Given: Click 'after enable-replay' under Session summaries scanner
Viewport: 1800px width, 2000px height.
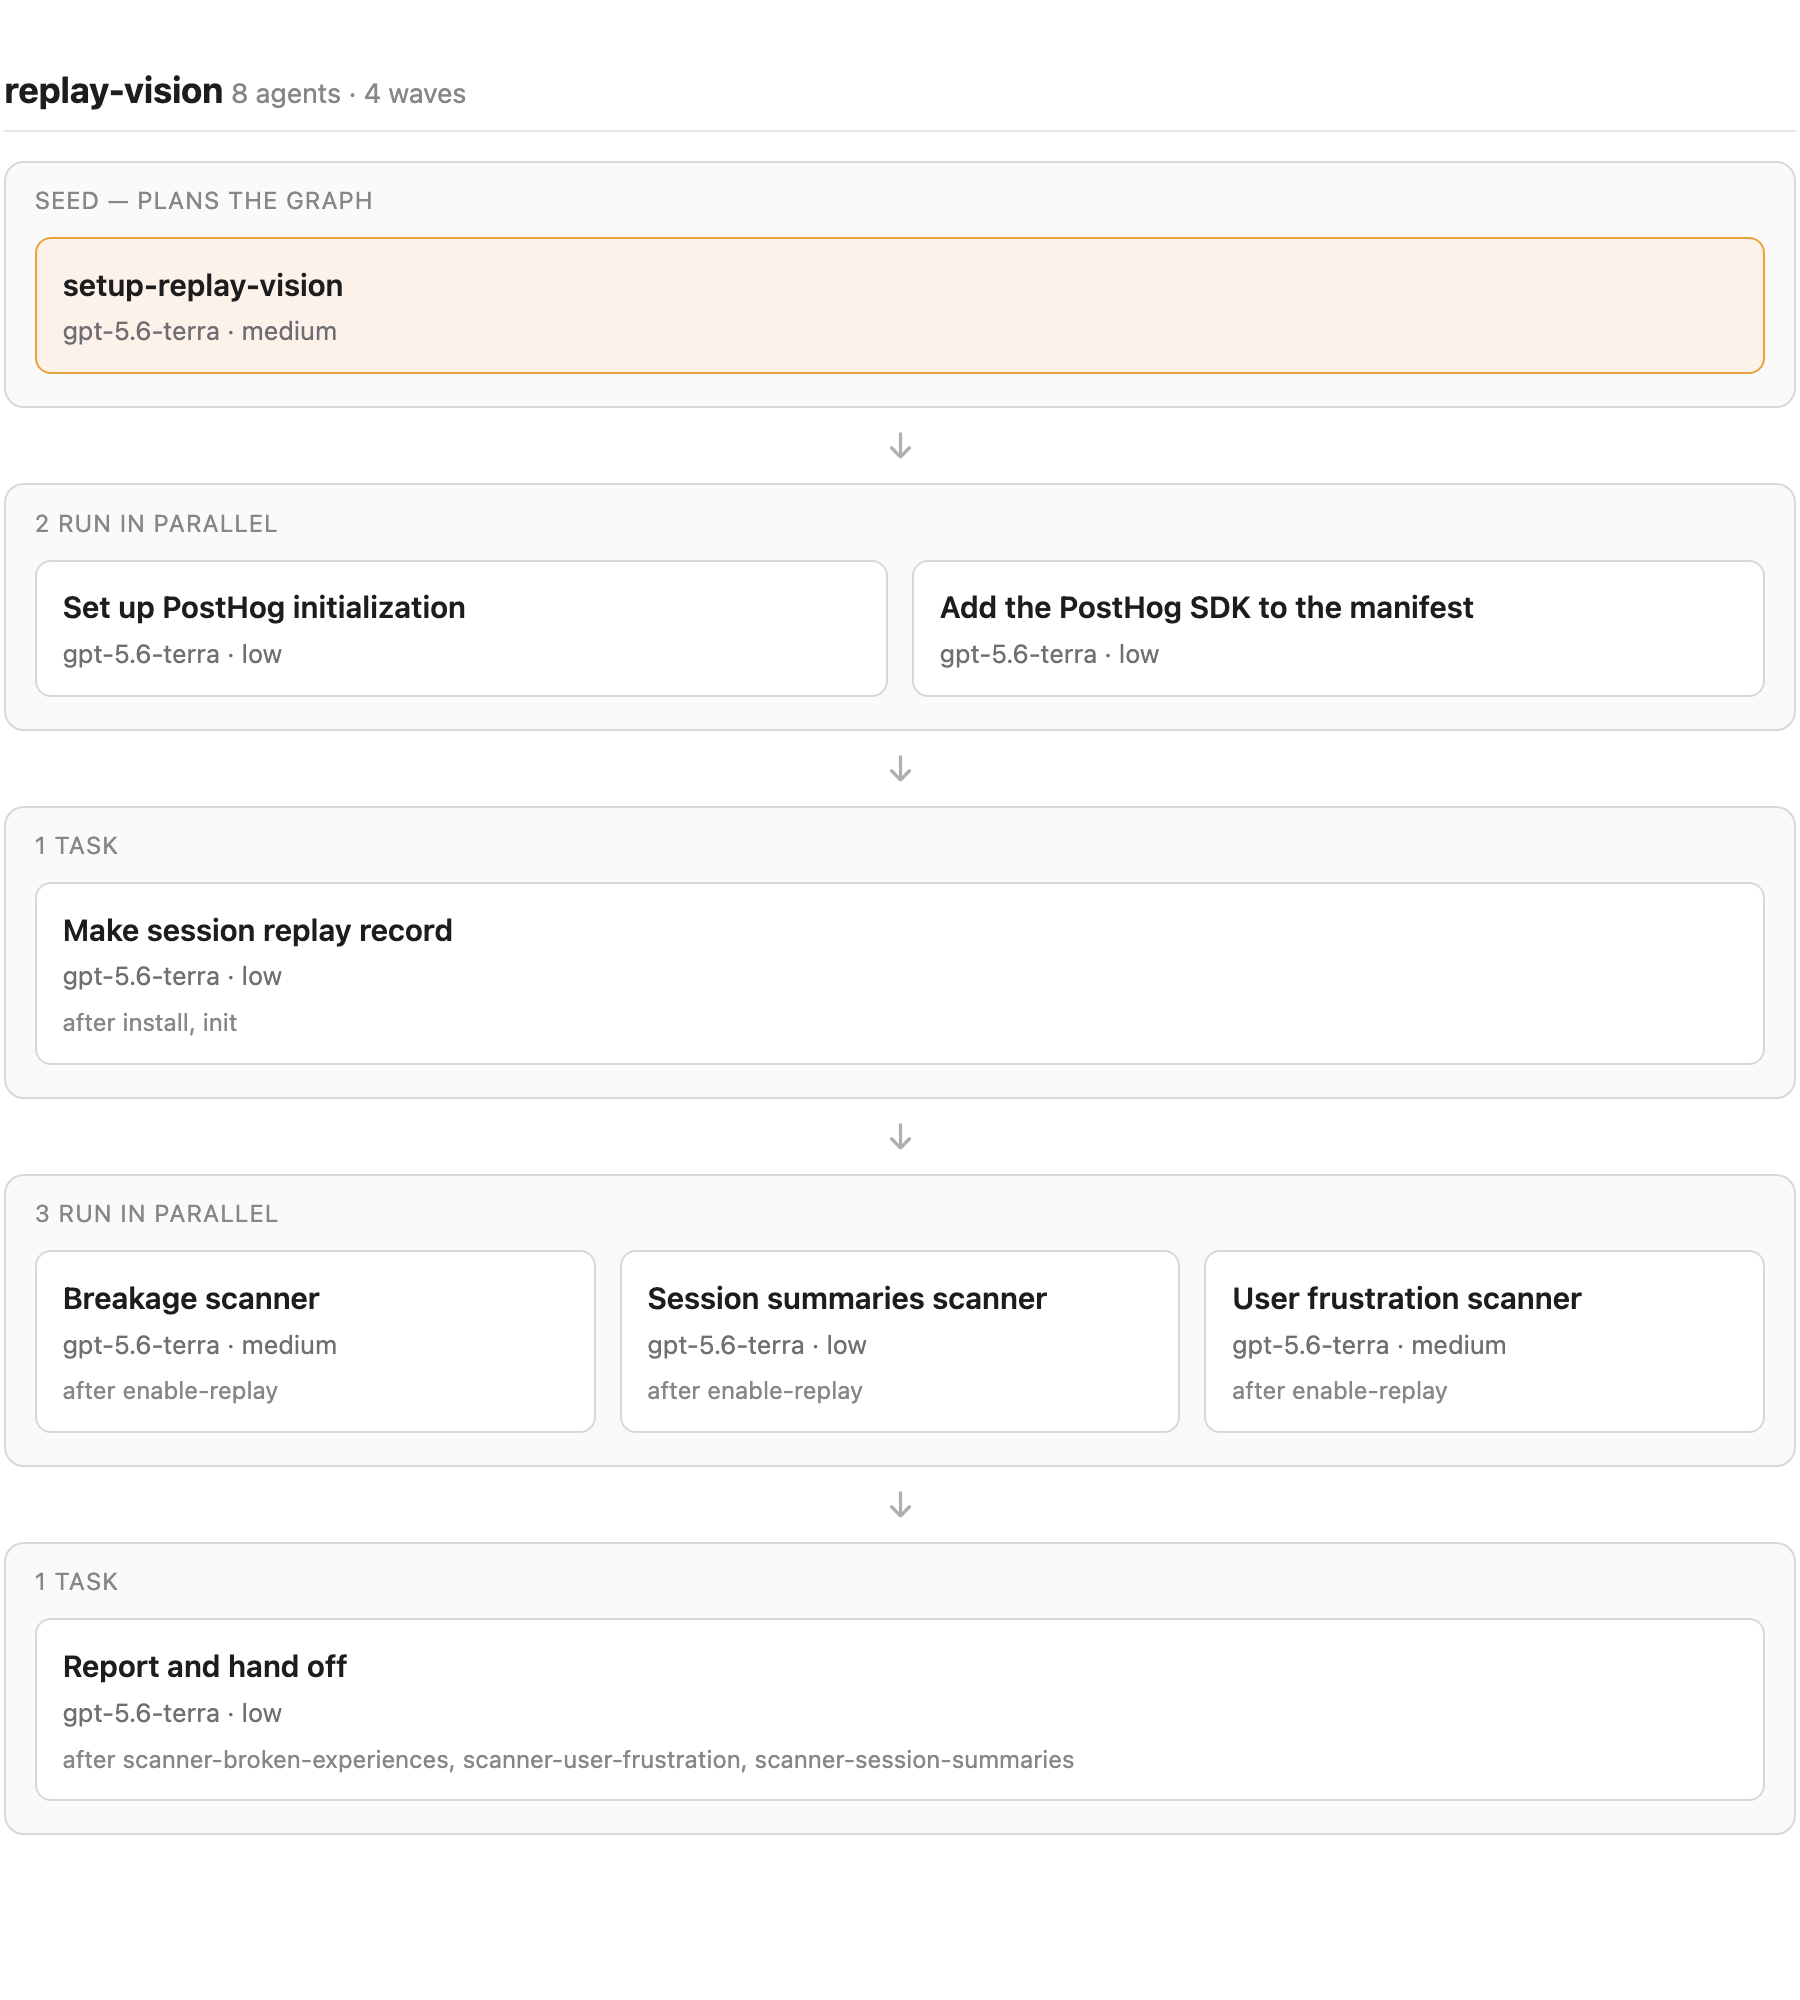Looking at the screenshot, I should click(x=755, y=1390).
